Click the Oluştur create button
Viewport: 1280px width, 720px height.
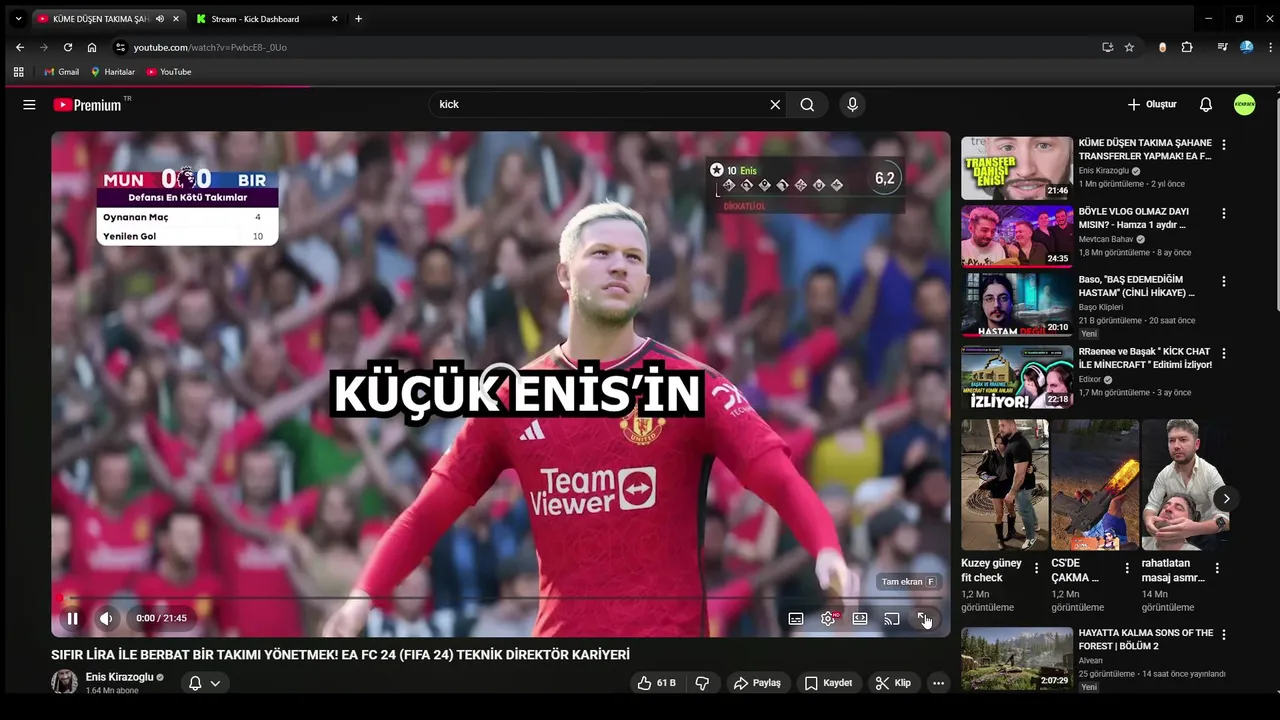click(x=1152, y=104)
